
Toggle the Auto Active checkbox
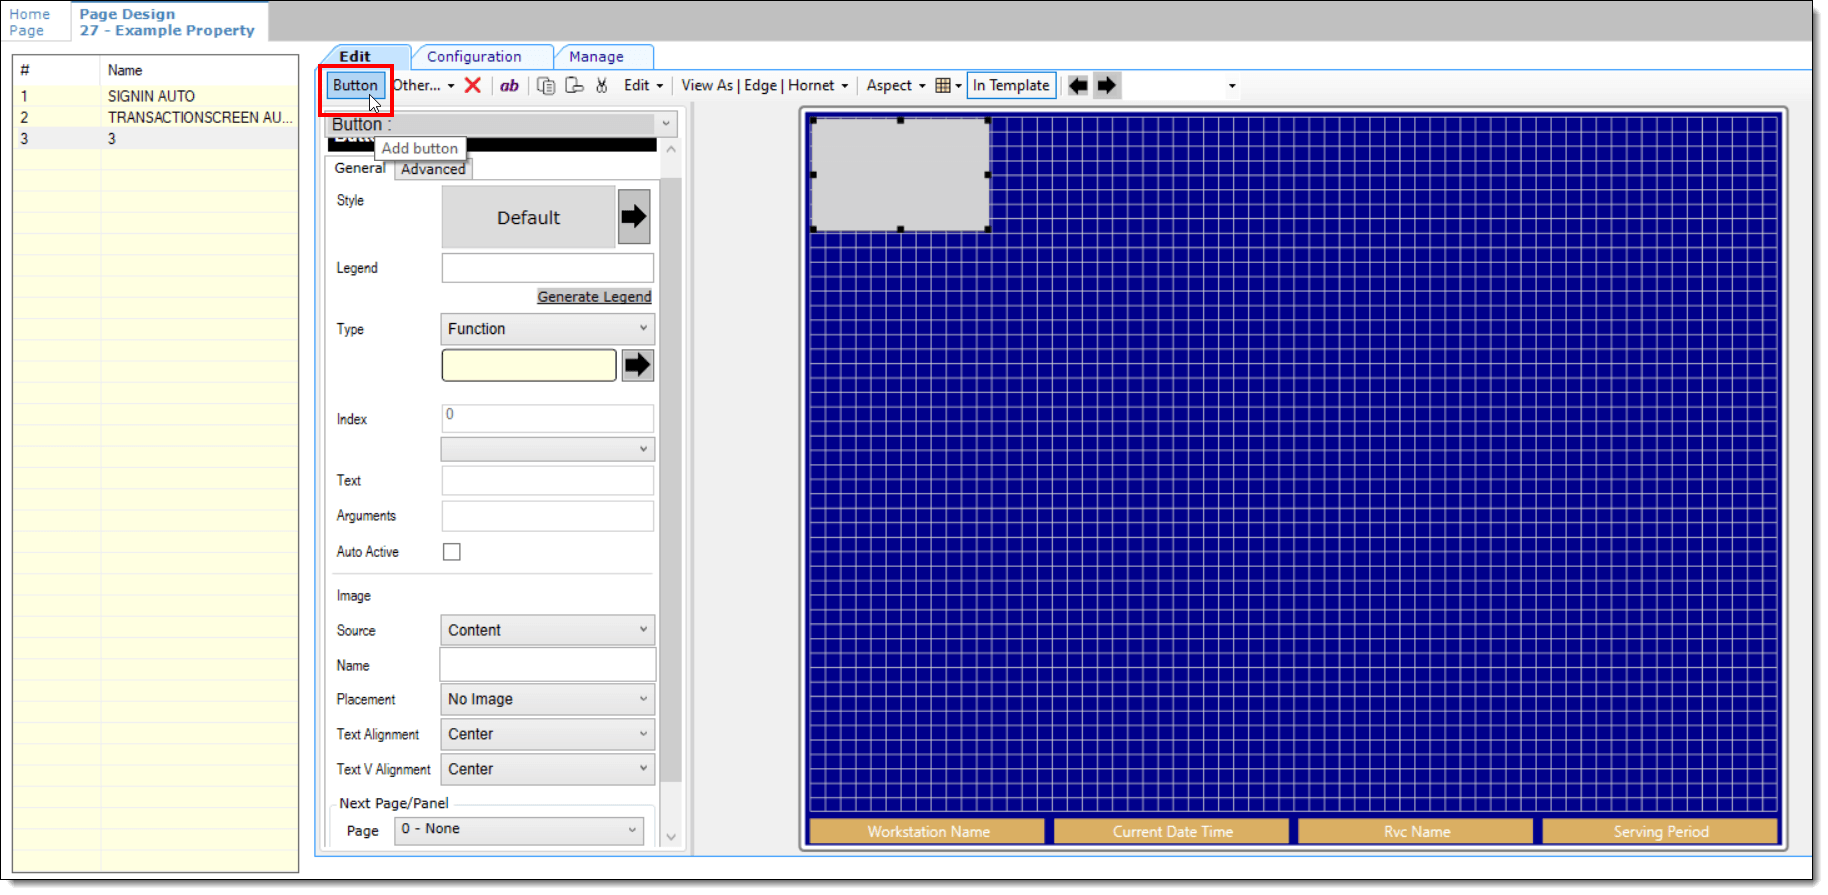click(x=452, y=552)
